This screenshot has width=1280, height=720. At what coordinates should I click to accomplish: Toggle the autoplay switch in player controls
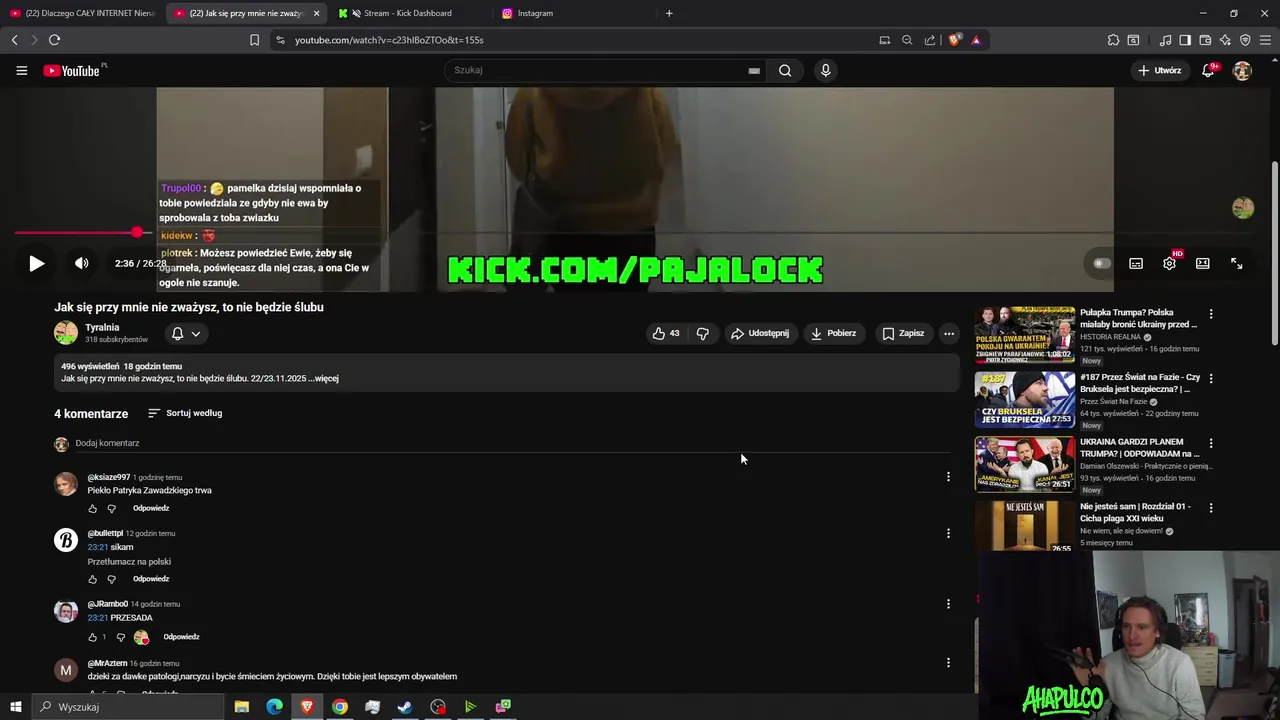[1101, 264]
